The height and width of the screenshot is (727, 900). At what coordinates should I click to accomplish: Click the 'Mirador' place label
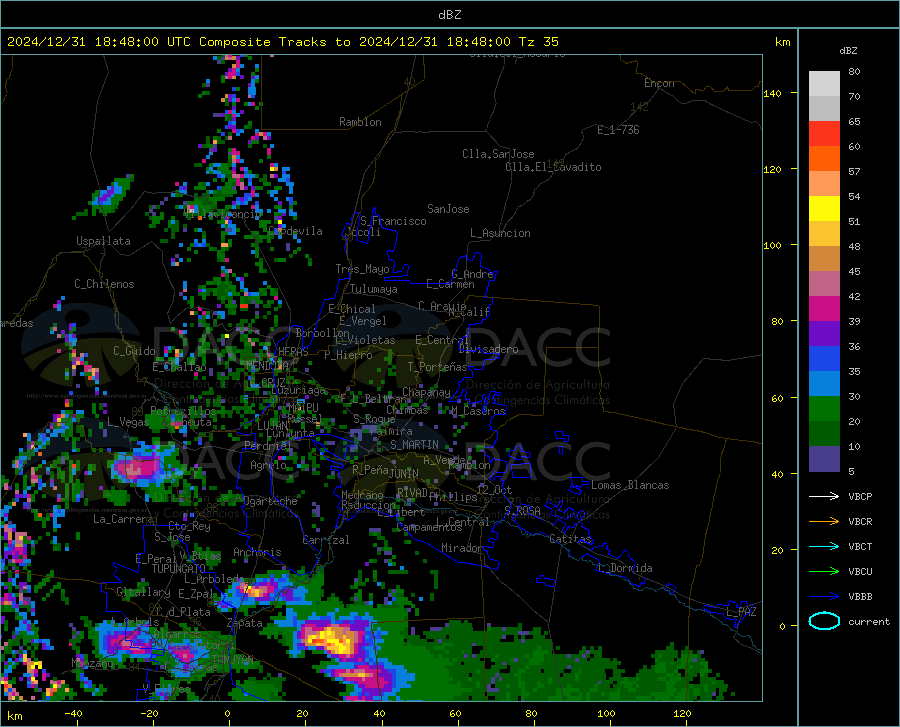(462, 548)
